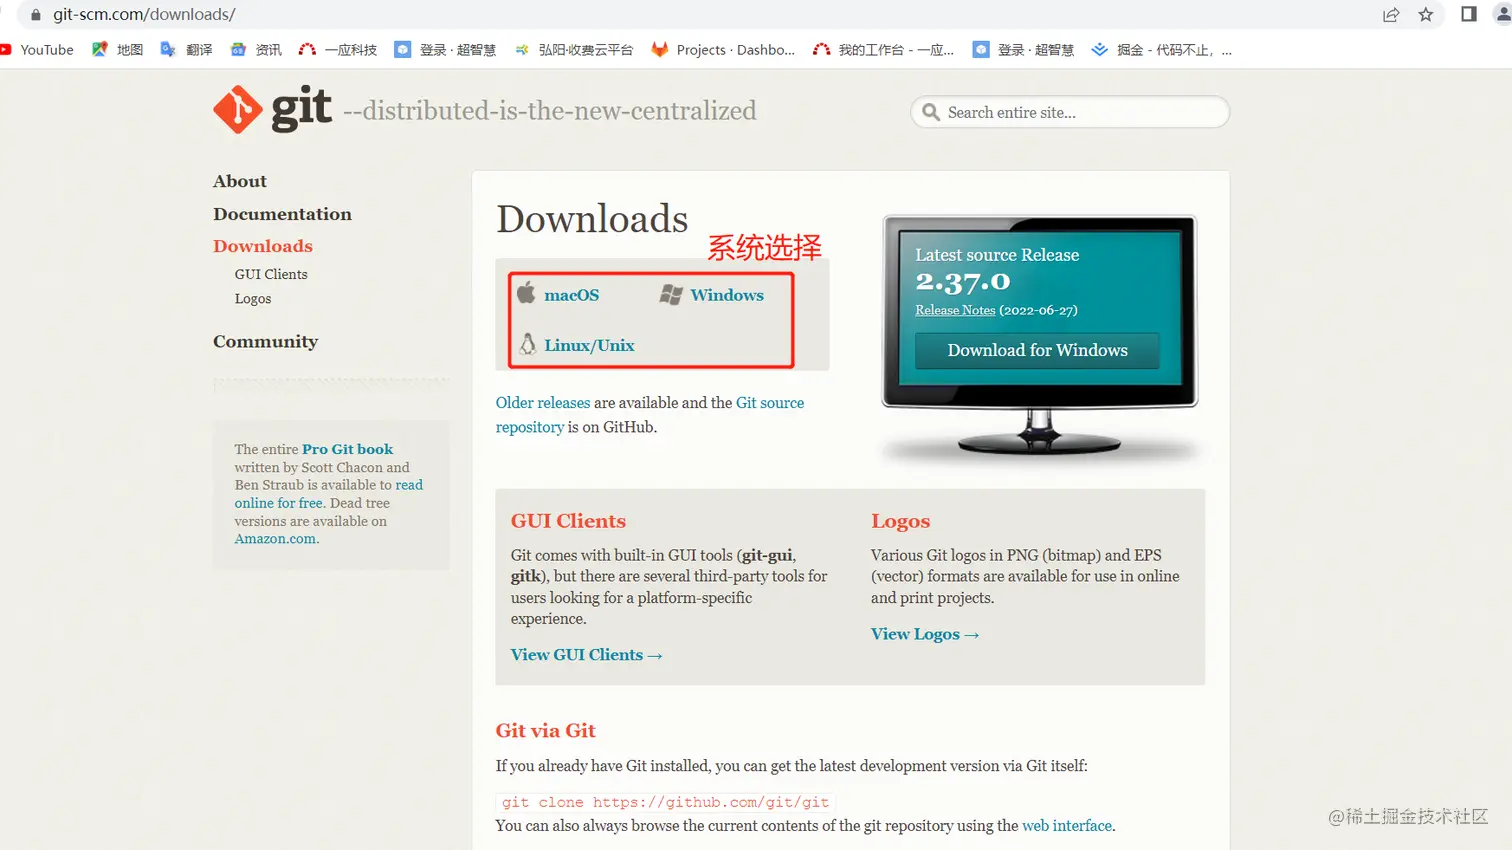Open the 弘阳·收费云平台 bookmark
This screenshot has height=850, width=1512.
coord(574,50)
